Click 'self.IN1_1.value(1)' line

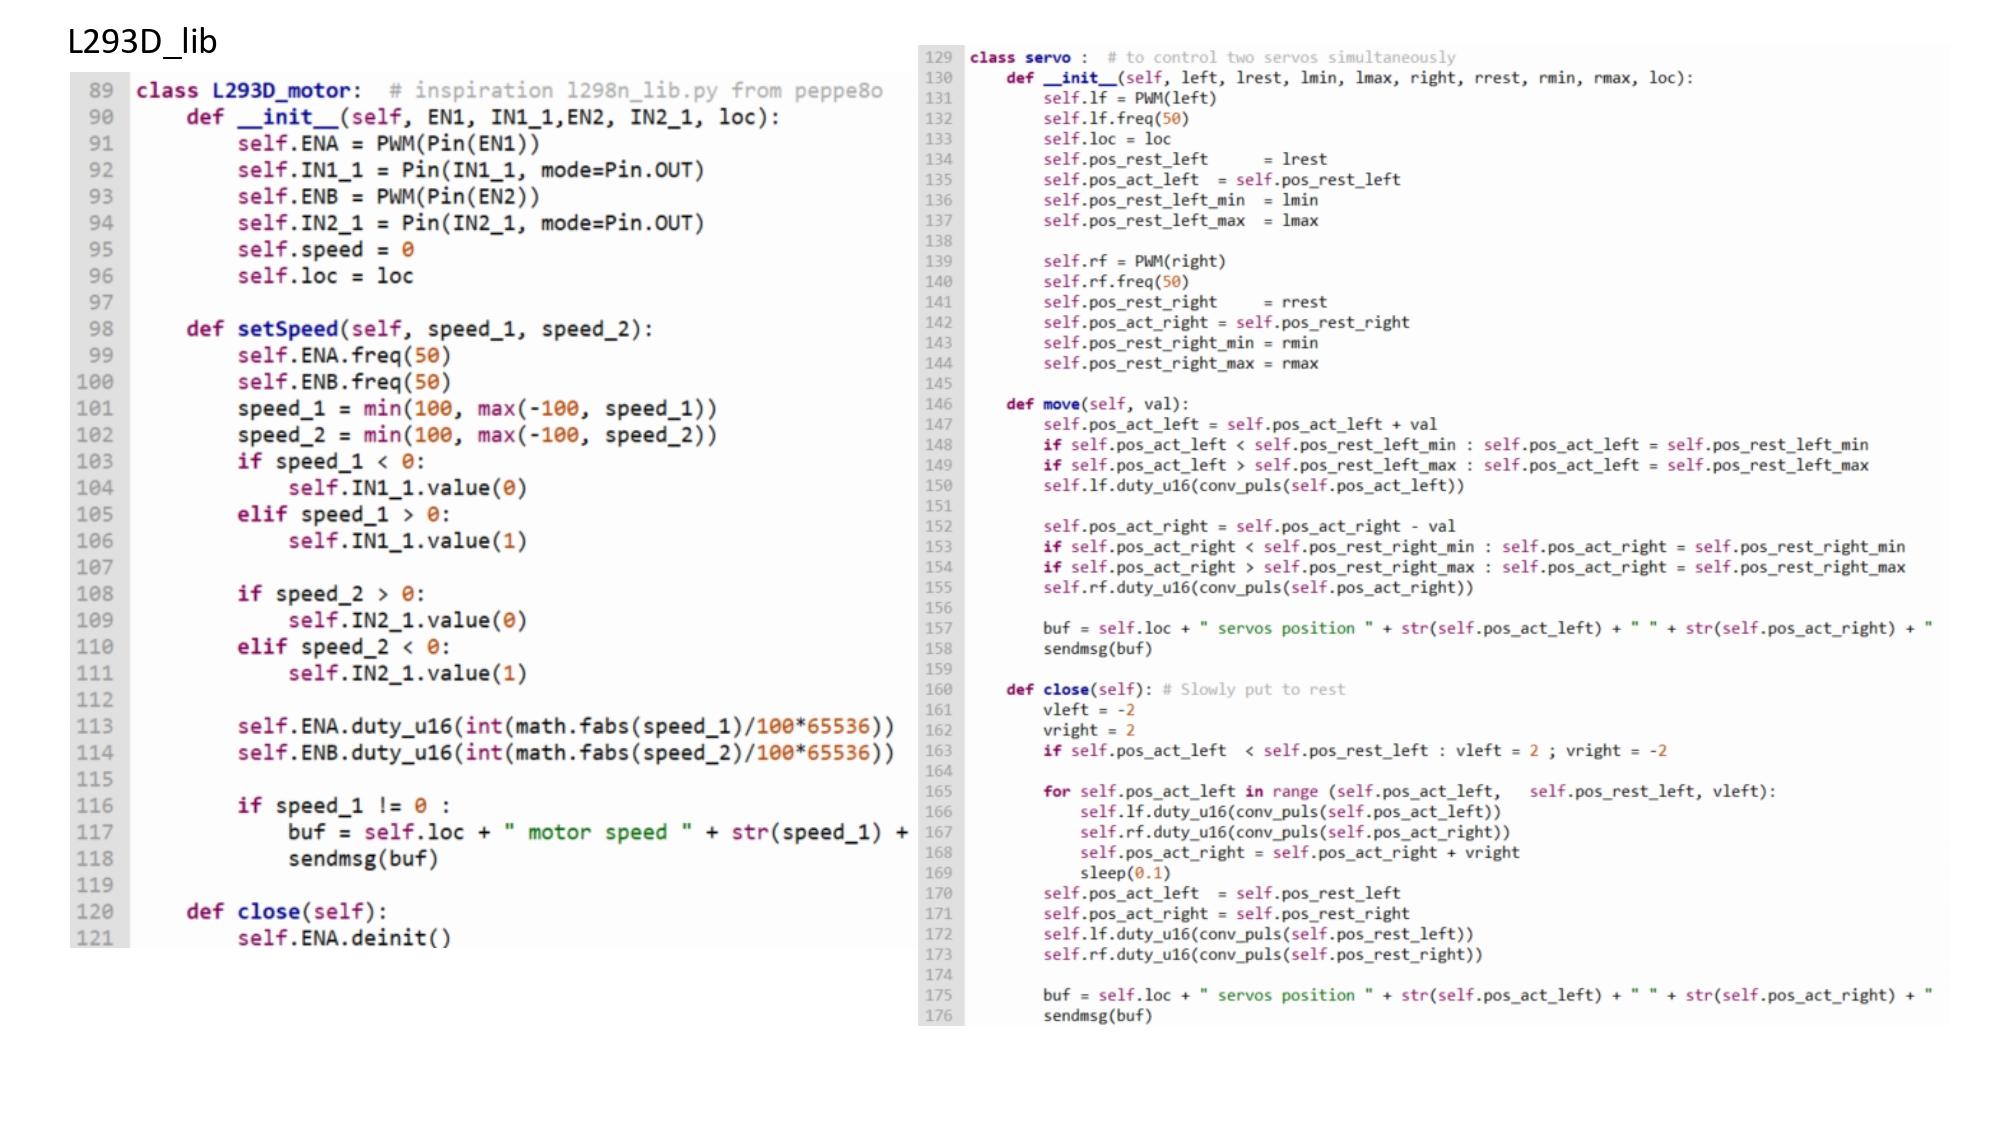pyautogui.click(x=407, y=541)
